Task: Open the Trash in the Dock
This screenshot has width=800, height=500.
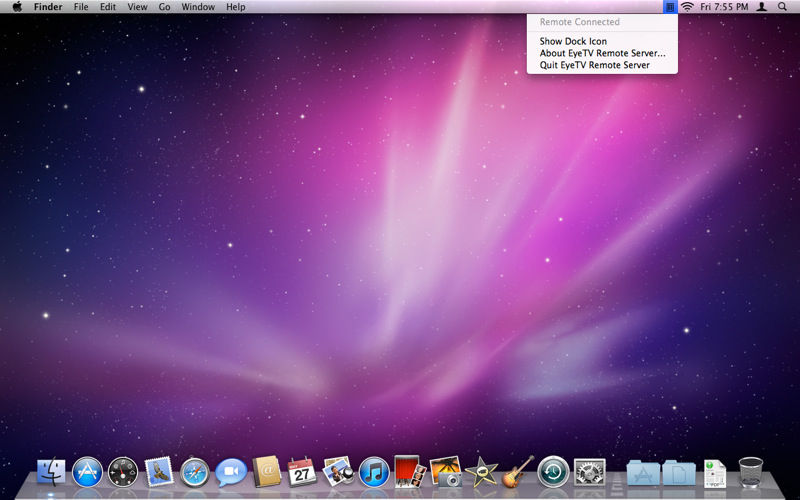Action: click(751, 472)
